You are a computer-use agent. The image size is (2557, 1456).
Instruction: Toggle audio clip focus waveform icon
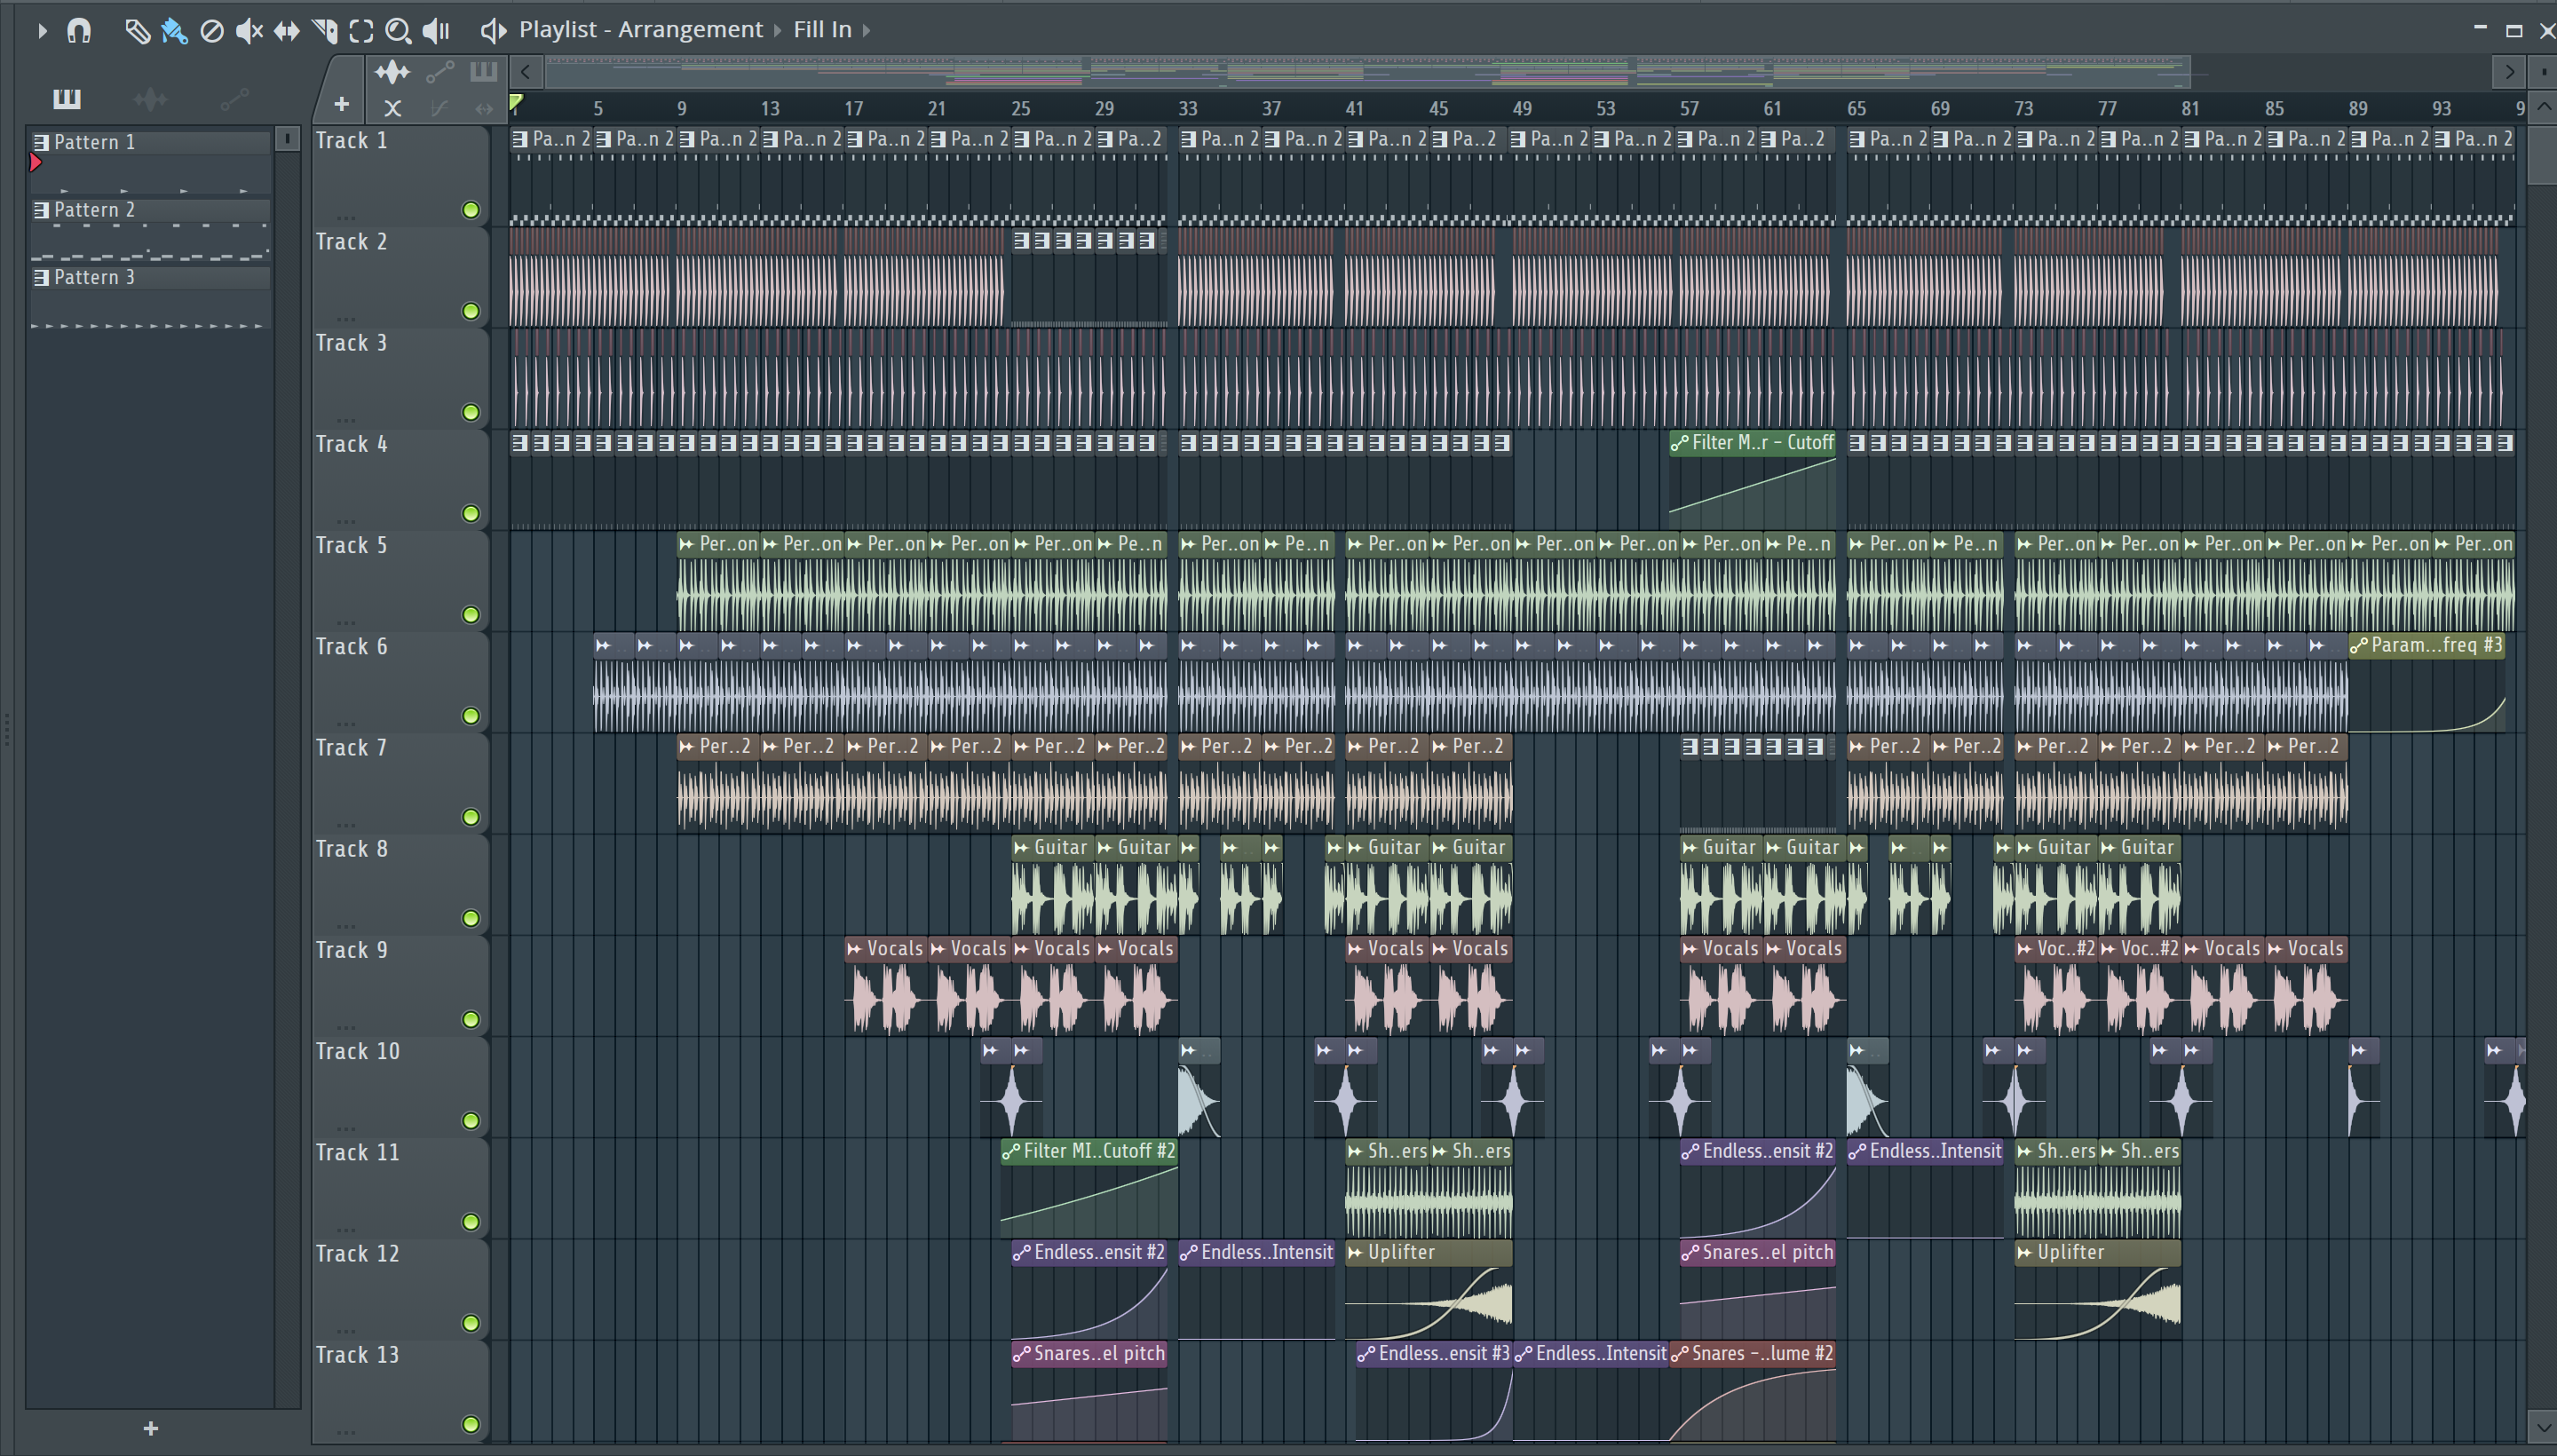[x=392, y=71]
